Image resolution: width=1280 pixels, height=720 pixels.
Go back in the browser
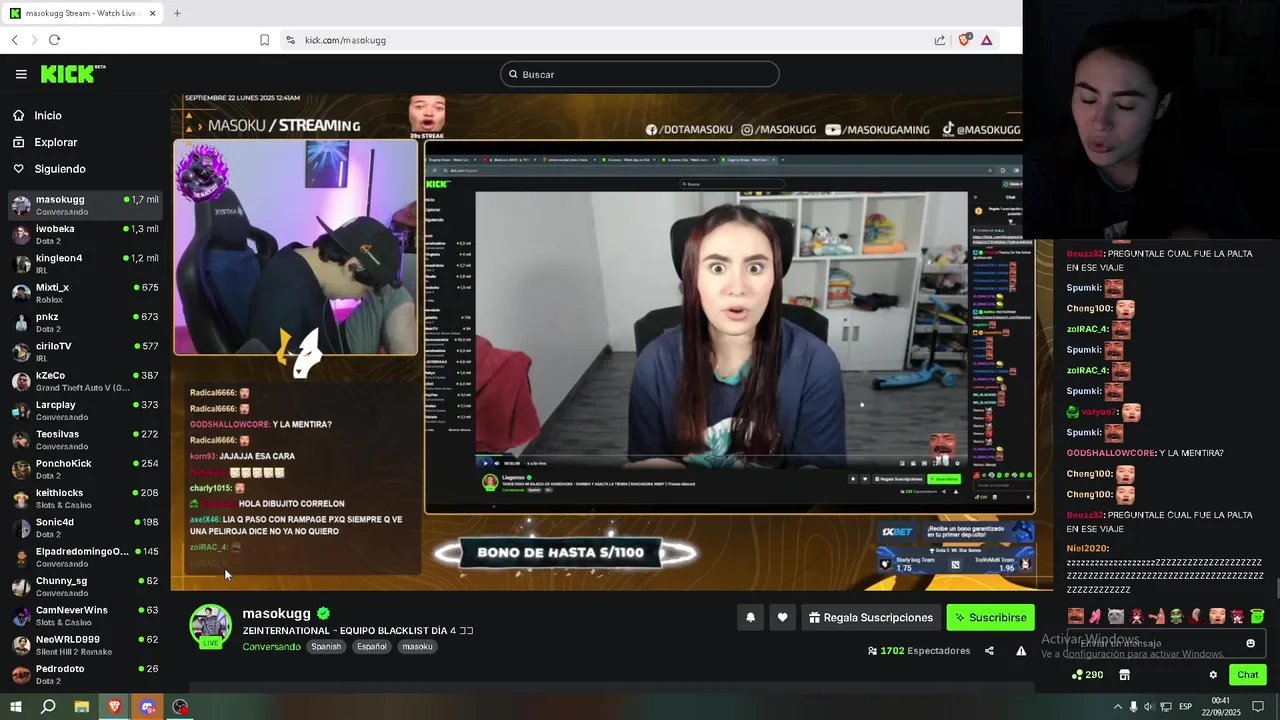15,40
